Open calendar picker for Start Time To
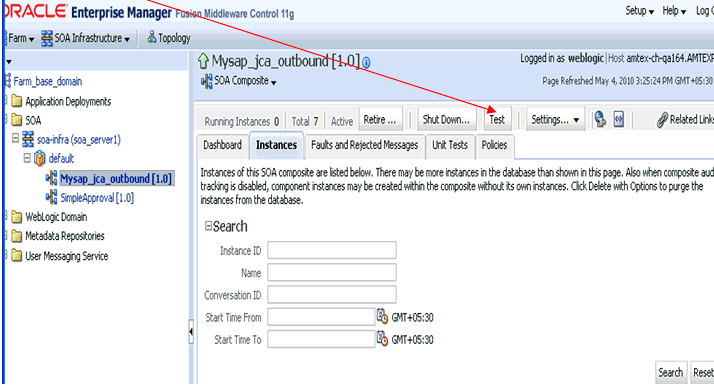714x389 pixels. pos(382,338)
